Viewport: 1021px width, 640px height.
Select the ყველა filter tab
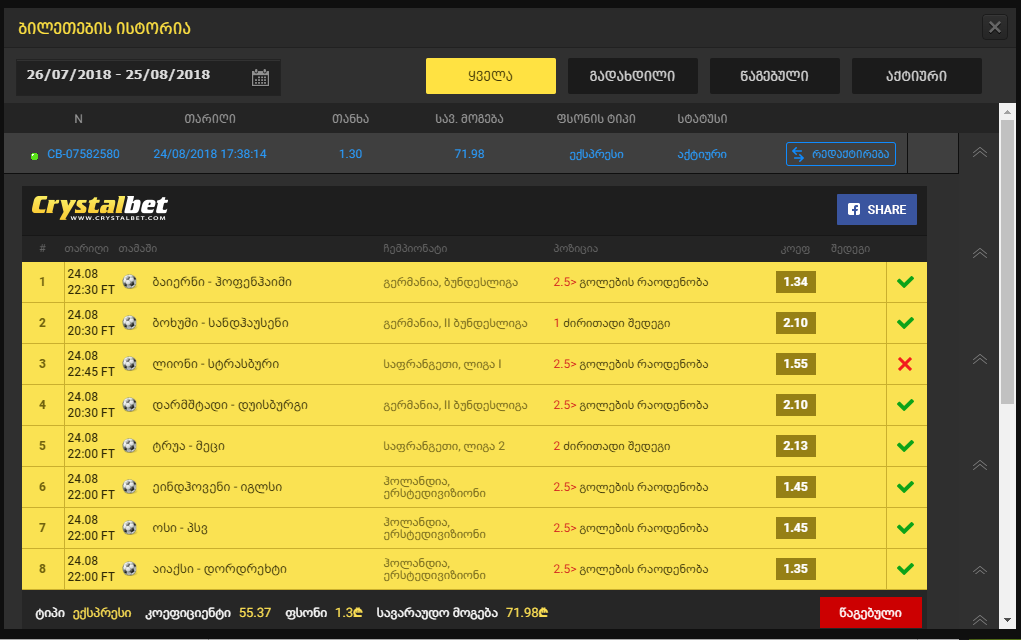coord(491,76)
